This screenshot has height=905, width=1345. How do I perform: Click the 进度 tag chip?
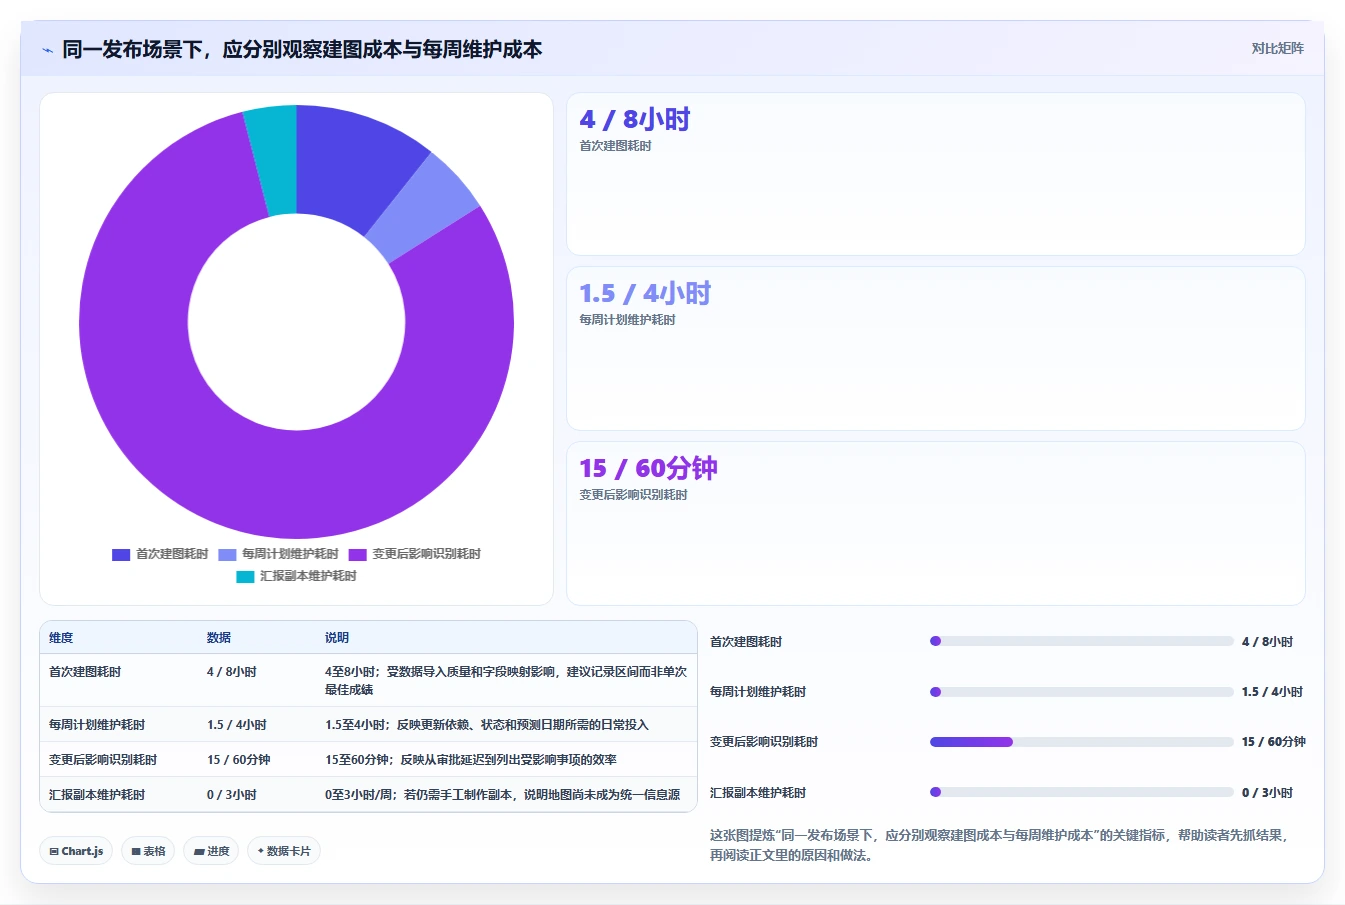coord(211,851)
